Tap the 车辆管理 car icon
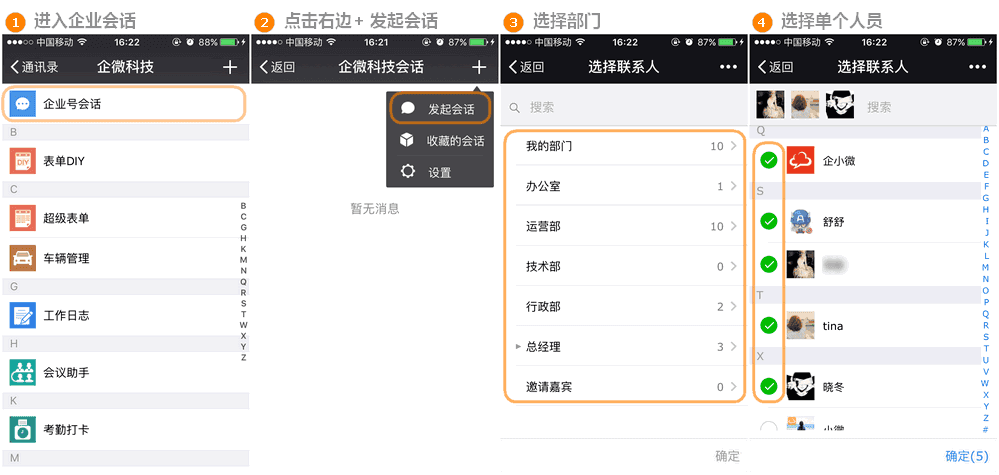Image resolution: width=999 pixels, height=475 pixels. tap(22, 258)
